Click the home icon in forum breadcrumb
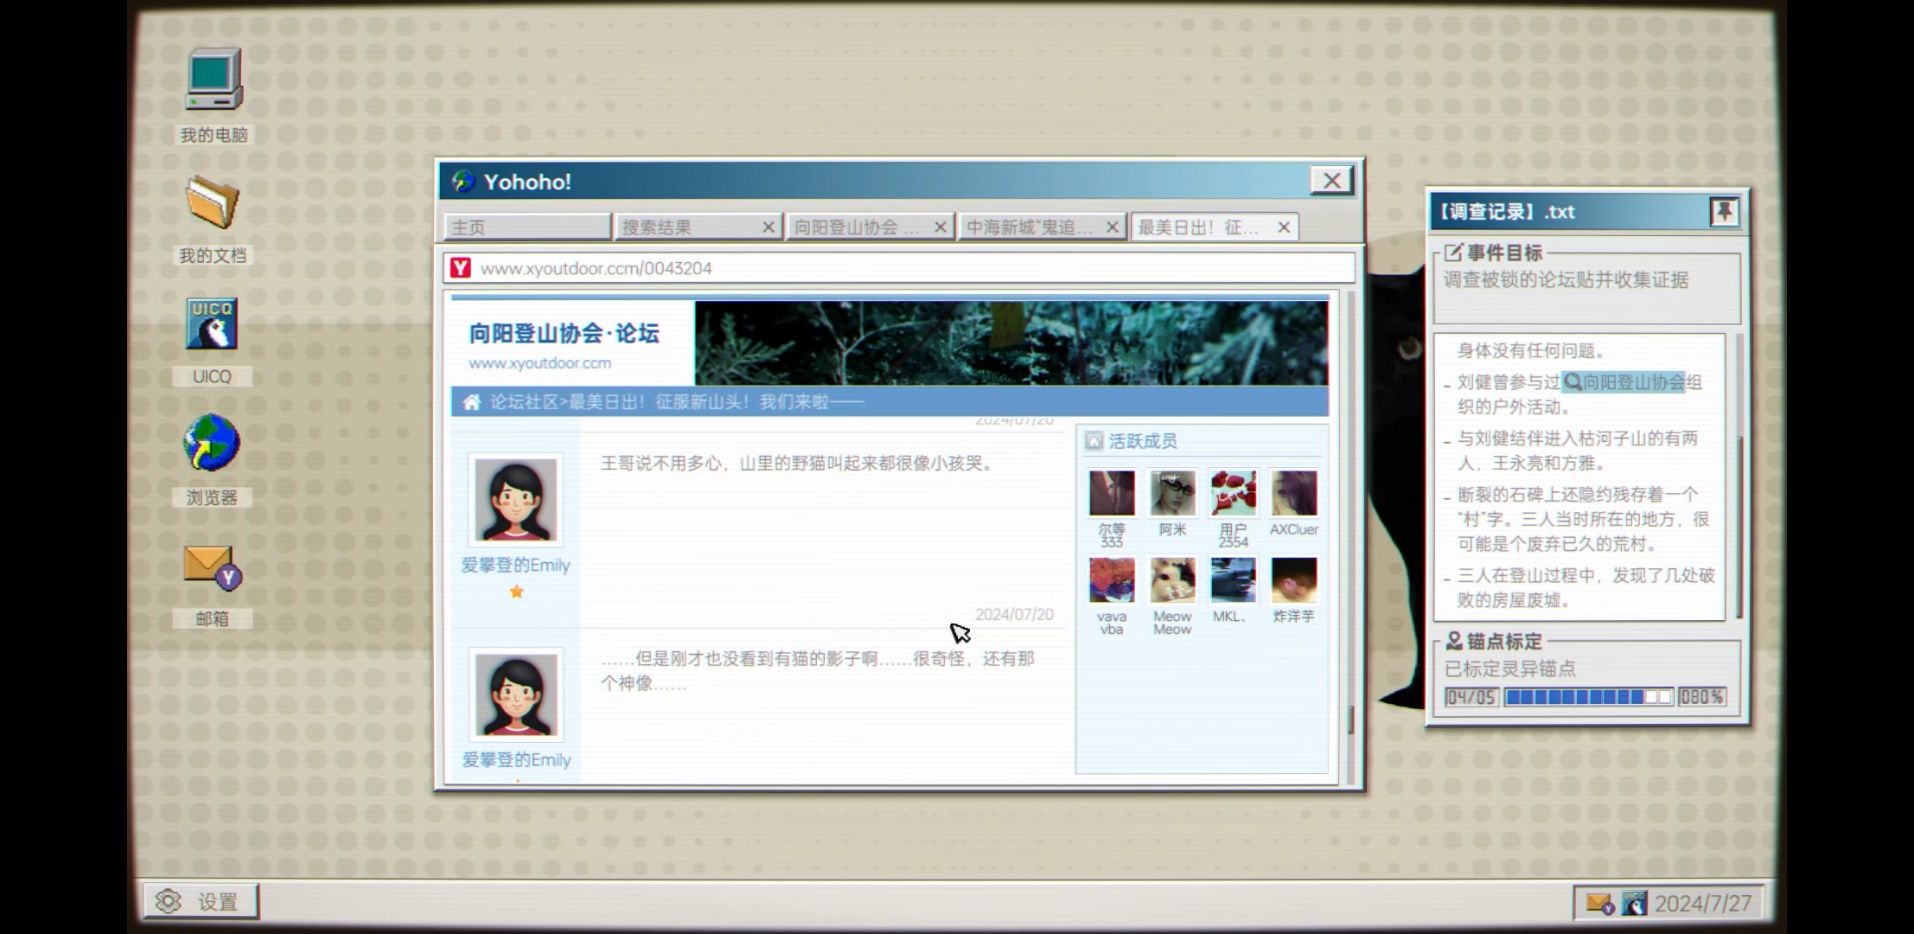The width and height of the screenshot is (1914, 934). click(471, 402)
